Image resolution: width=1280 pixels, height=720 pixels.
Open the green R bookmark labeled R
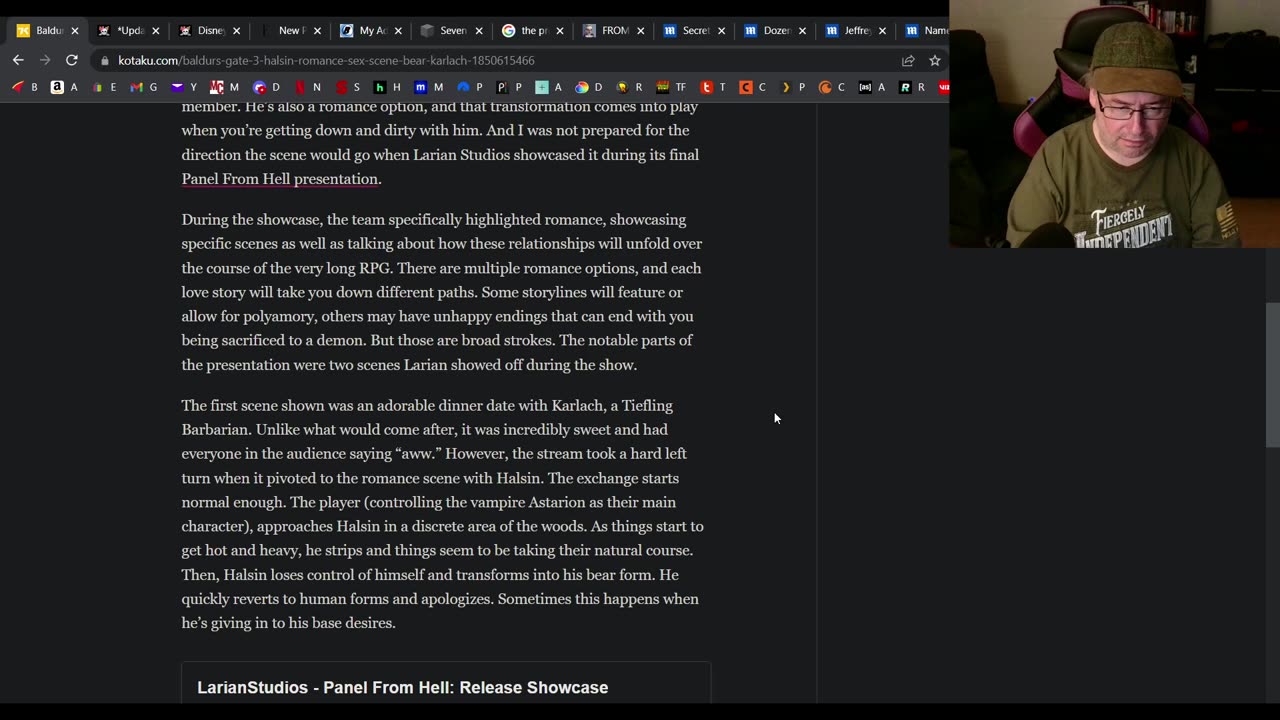pos(913,87)
